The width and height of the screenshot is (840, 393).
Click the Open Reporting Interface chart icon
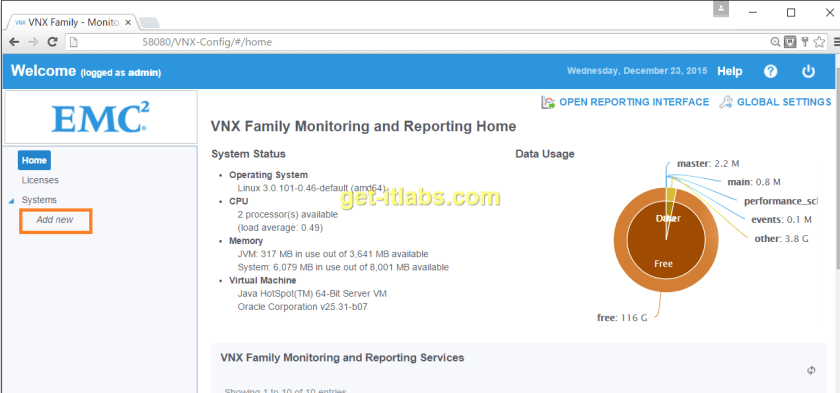548,102
